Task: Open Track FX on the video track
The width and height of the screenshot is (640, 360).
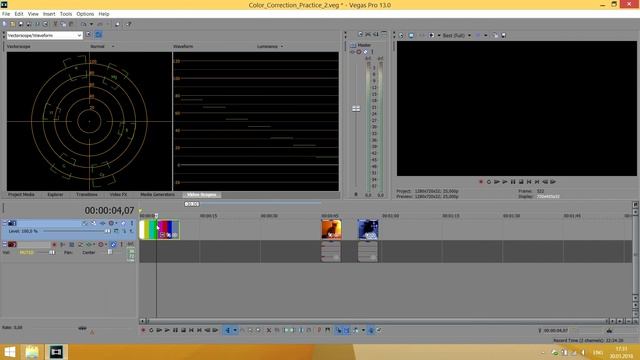Action: coord(102,223)
